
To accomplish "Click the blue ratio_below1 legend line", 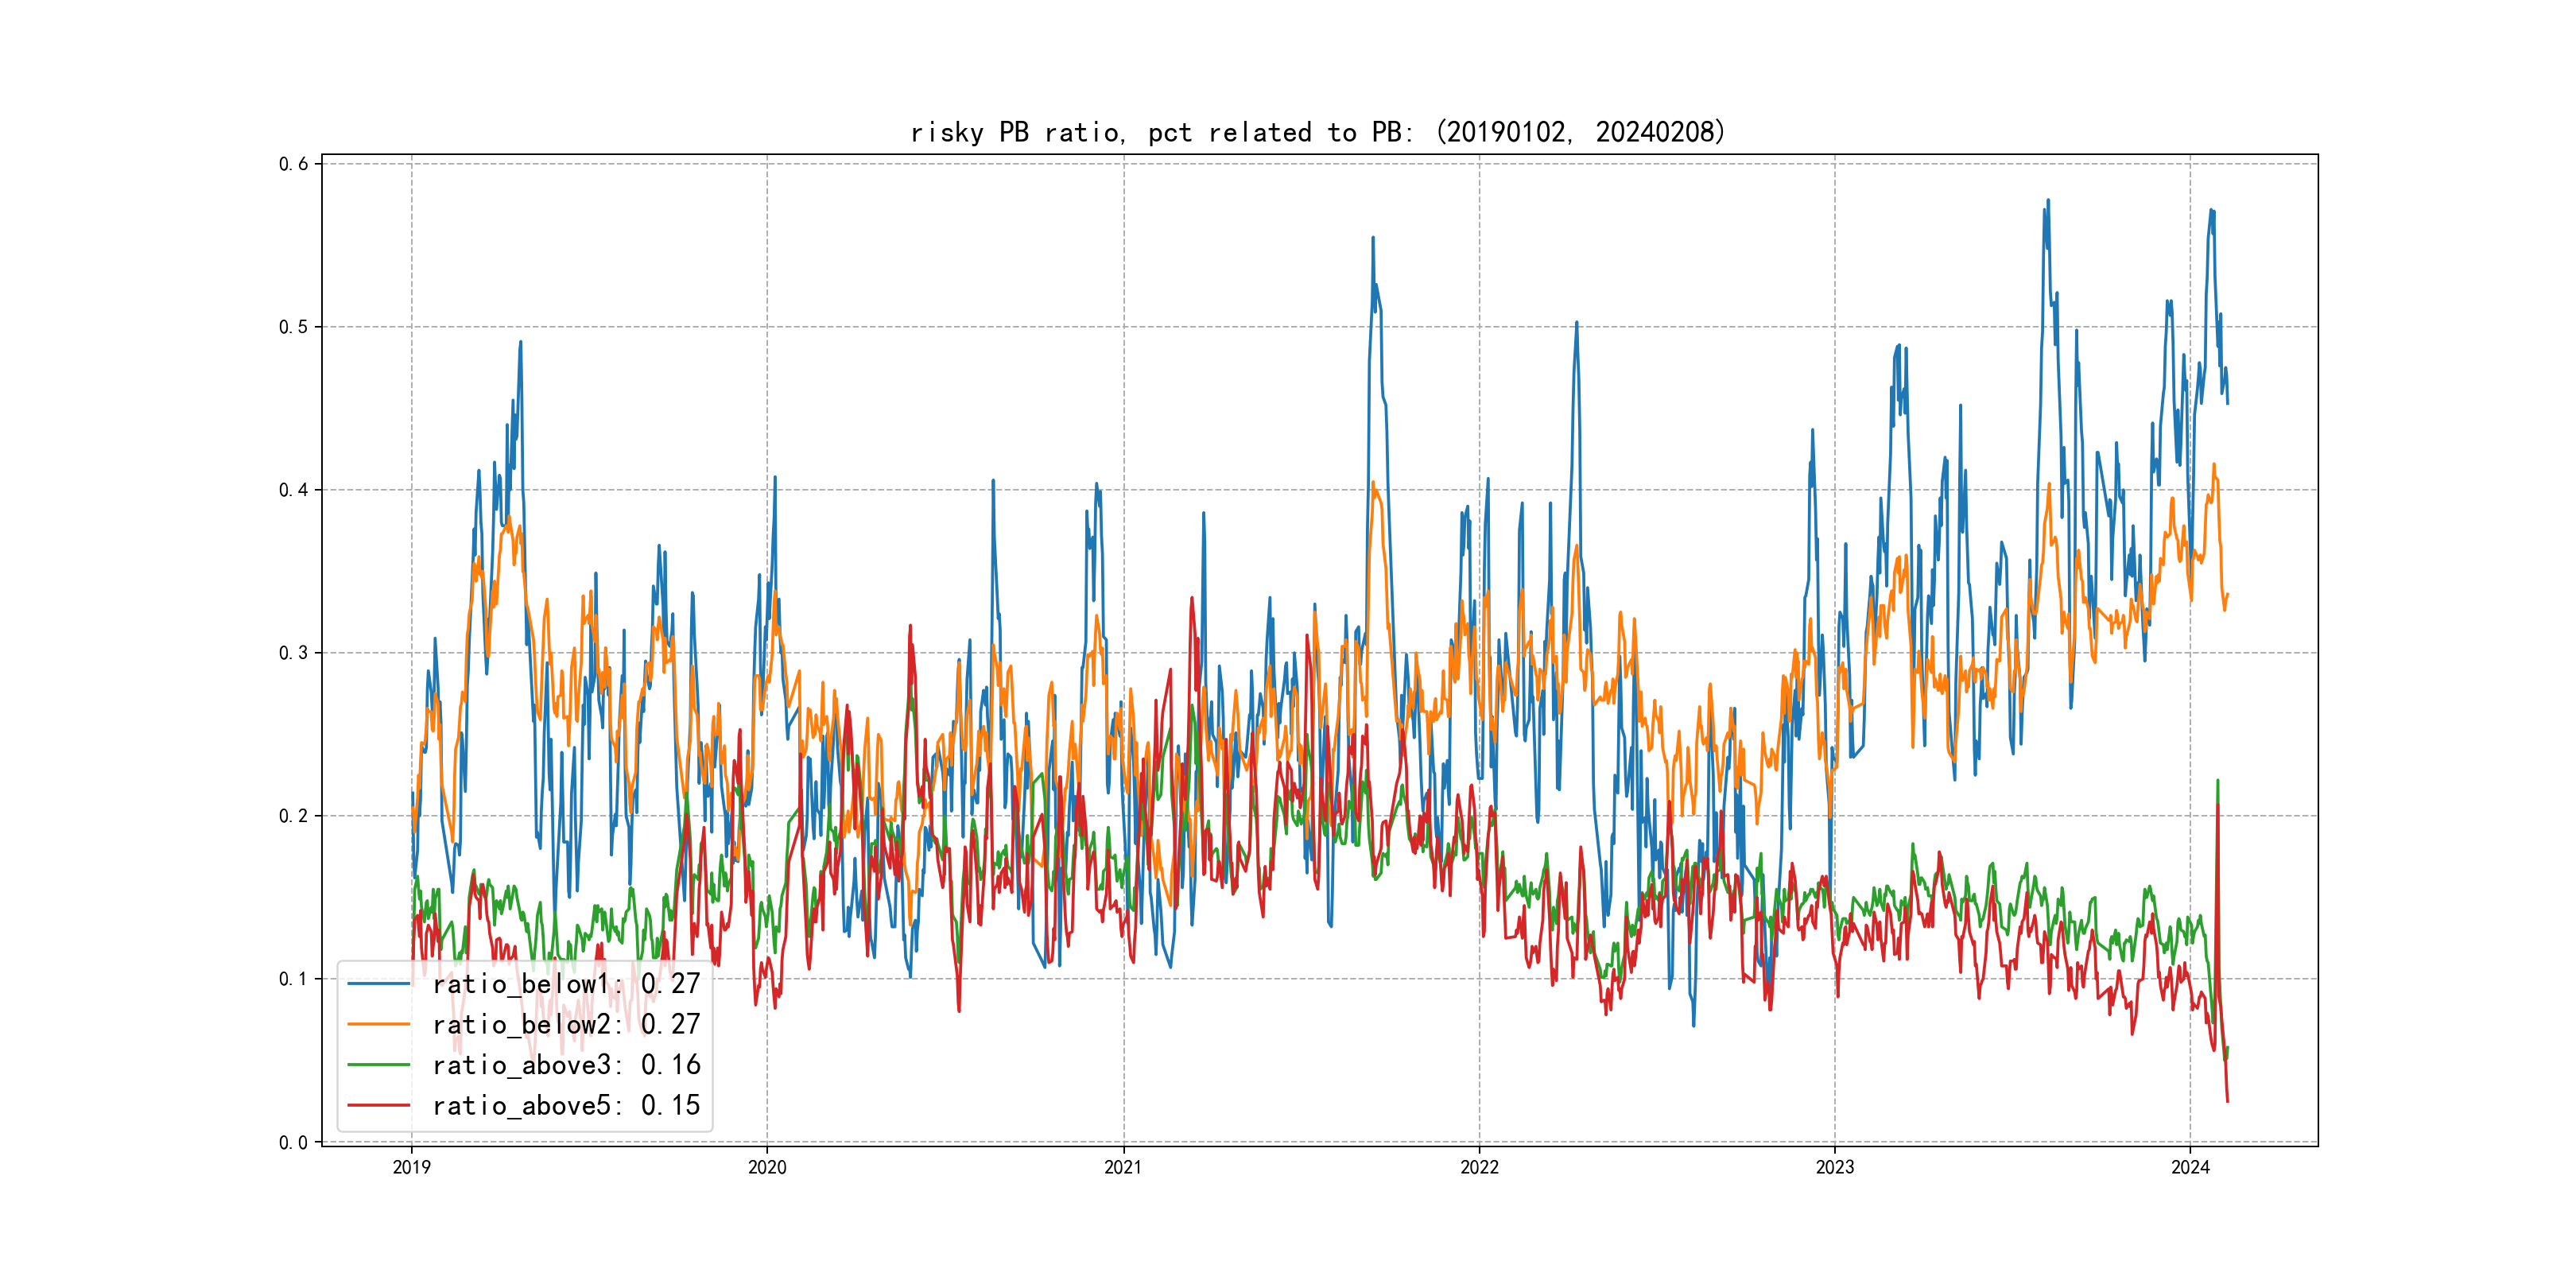I will tap(378, 984).
